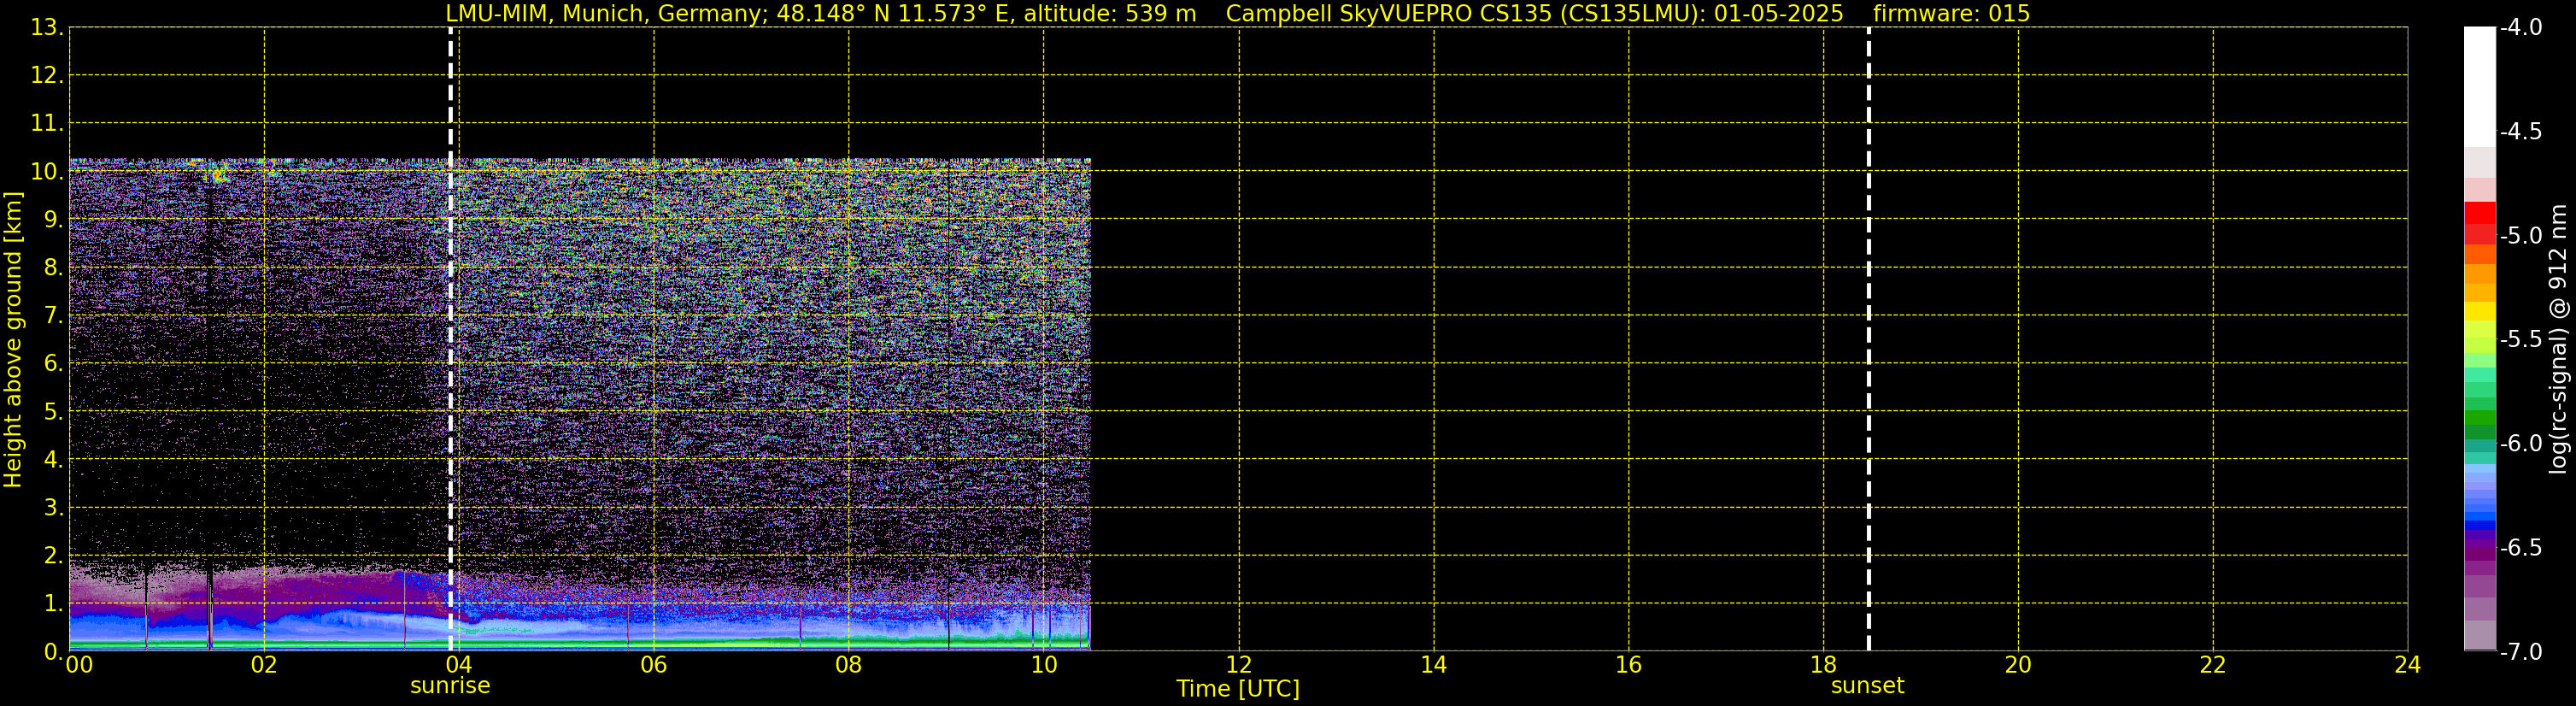Click the sunset label below the time axis
Screen dimensions: 2576x706
tap(1867, 686)
